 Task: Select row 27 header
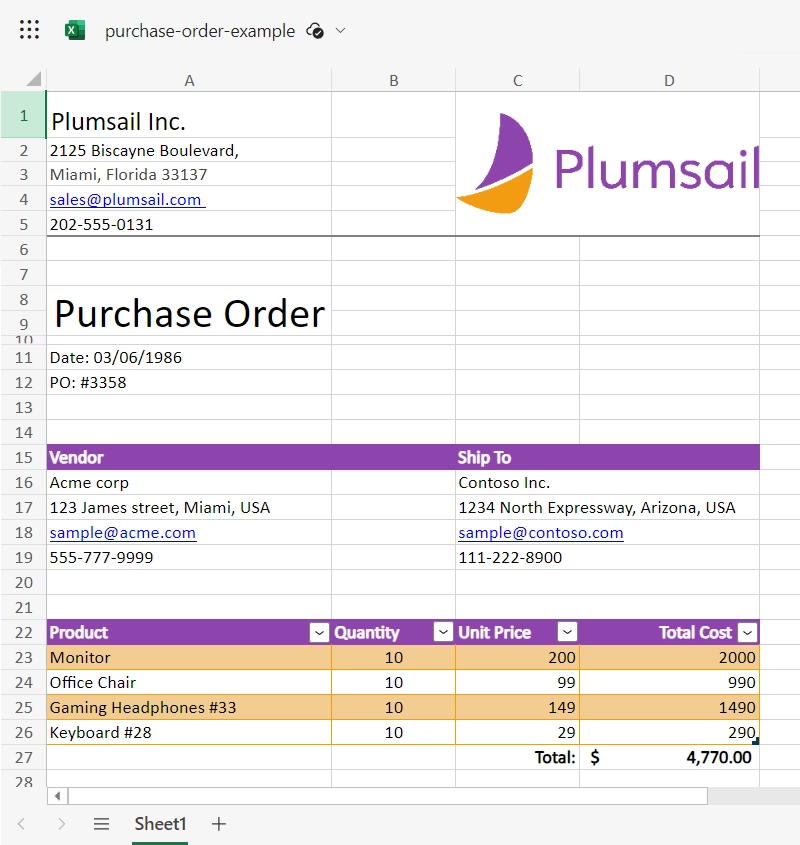[x=23, y=757]
